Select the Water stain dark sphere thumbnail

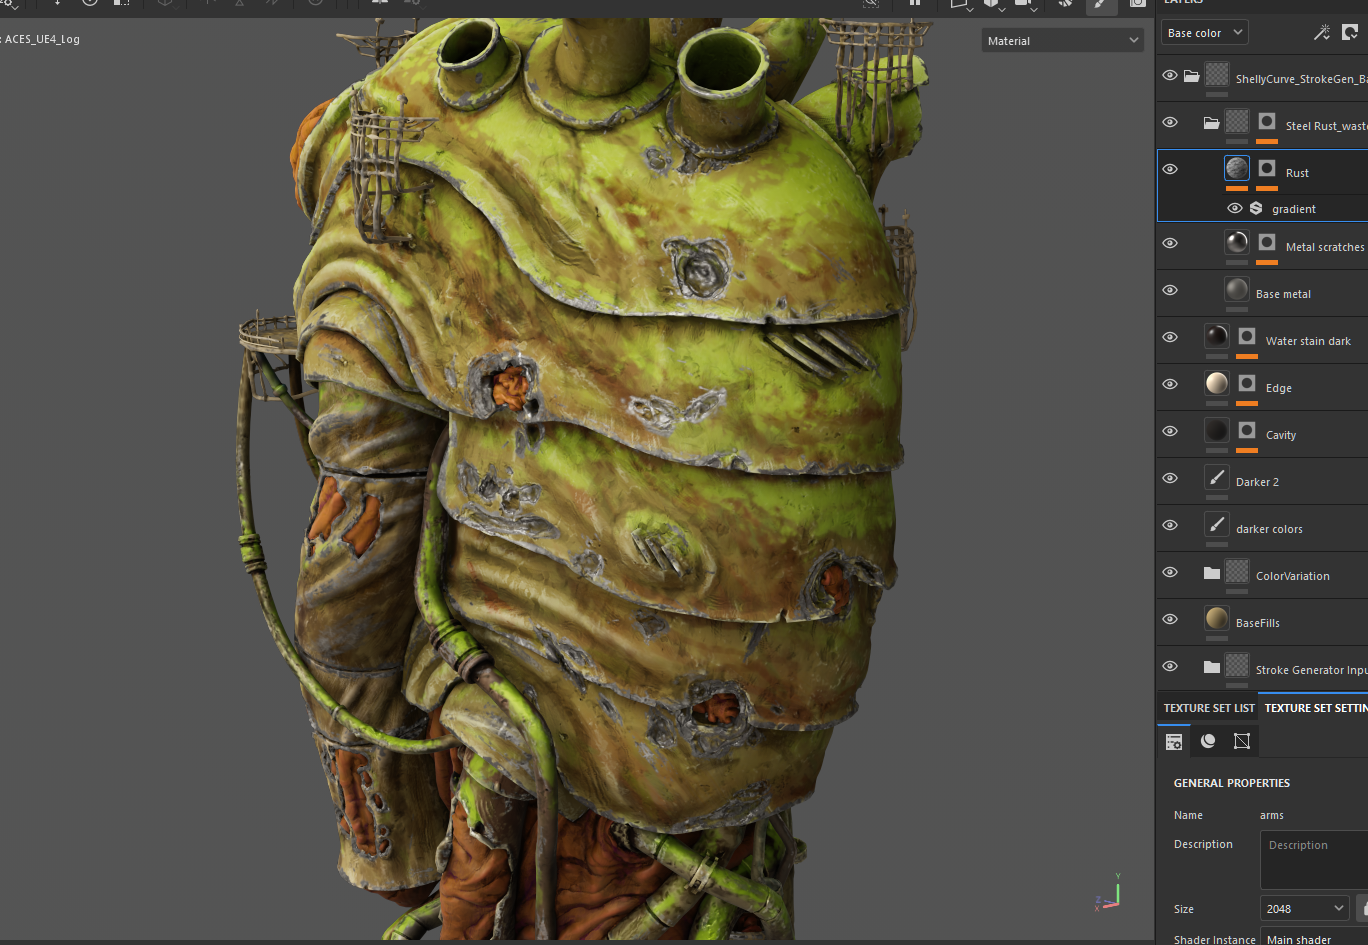click(x=1217, y=336)
